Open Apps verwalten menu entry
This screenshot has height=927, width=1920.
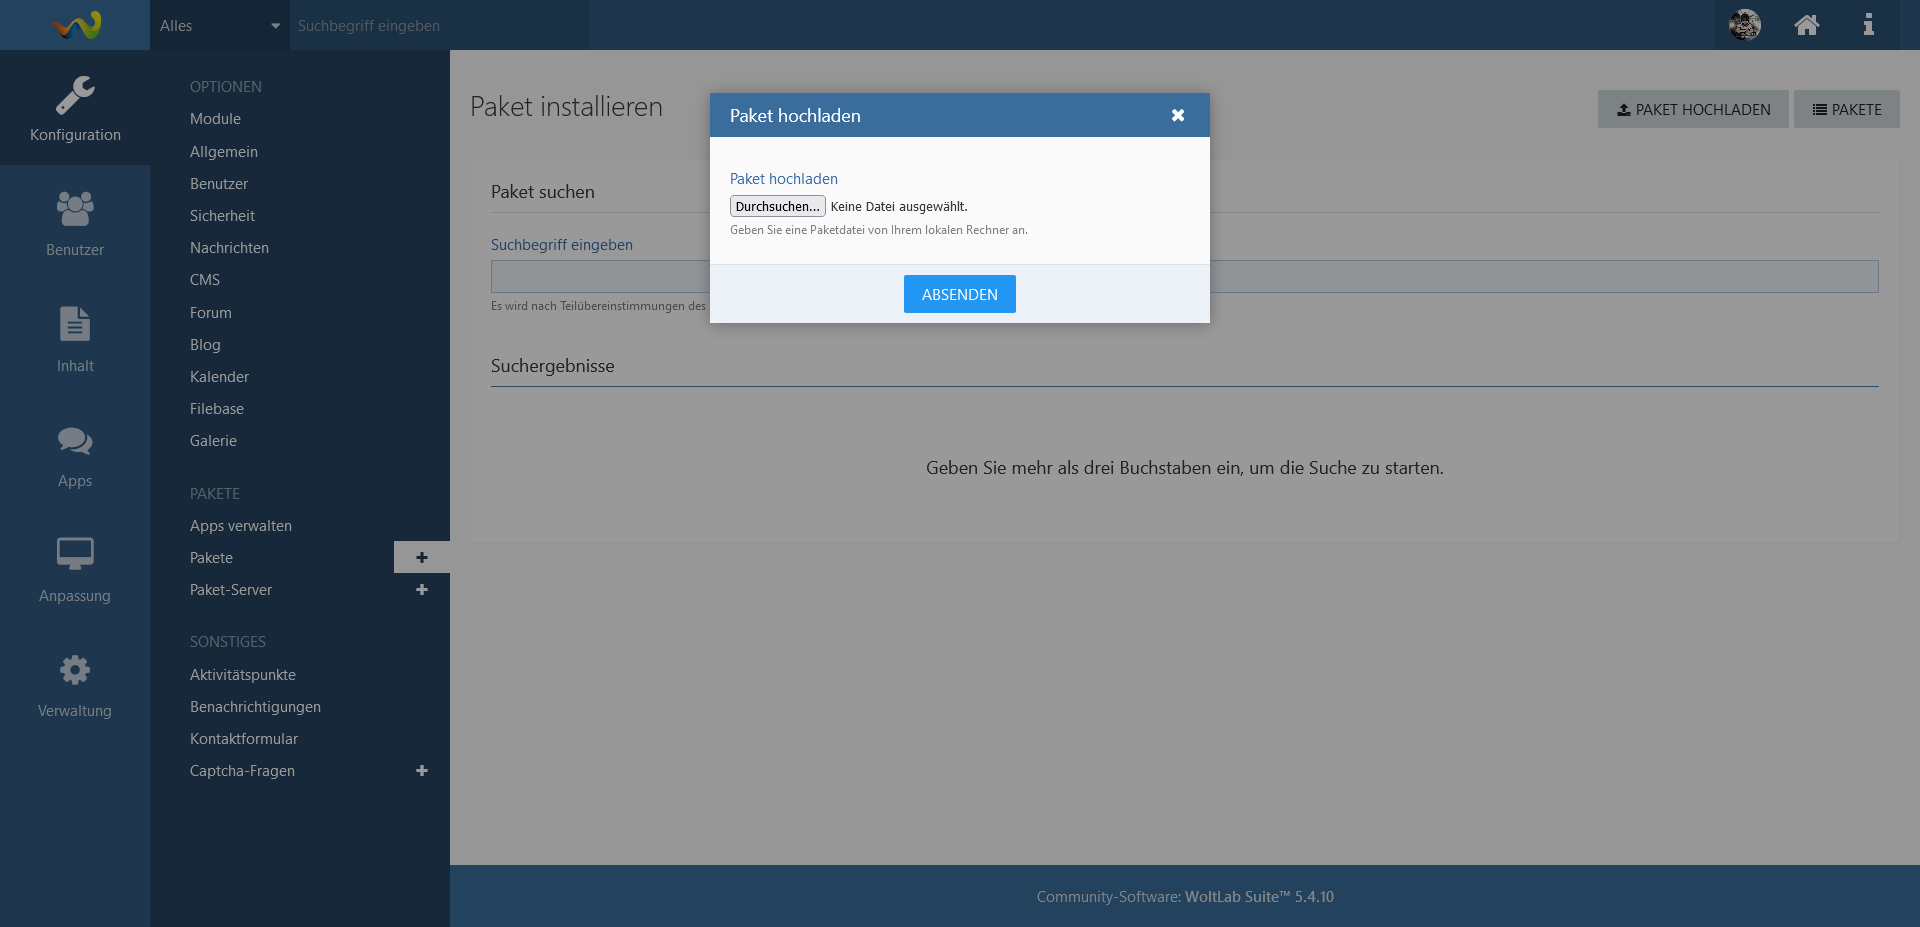pos(241,526)
